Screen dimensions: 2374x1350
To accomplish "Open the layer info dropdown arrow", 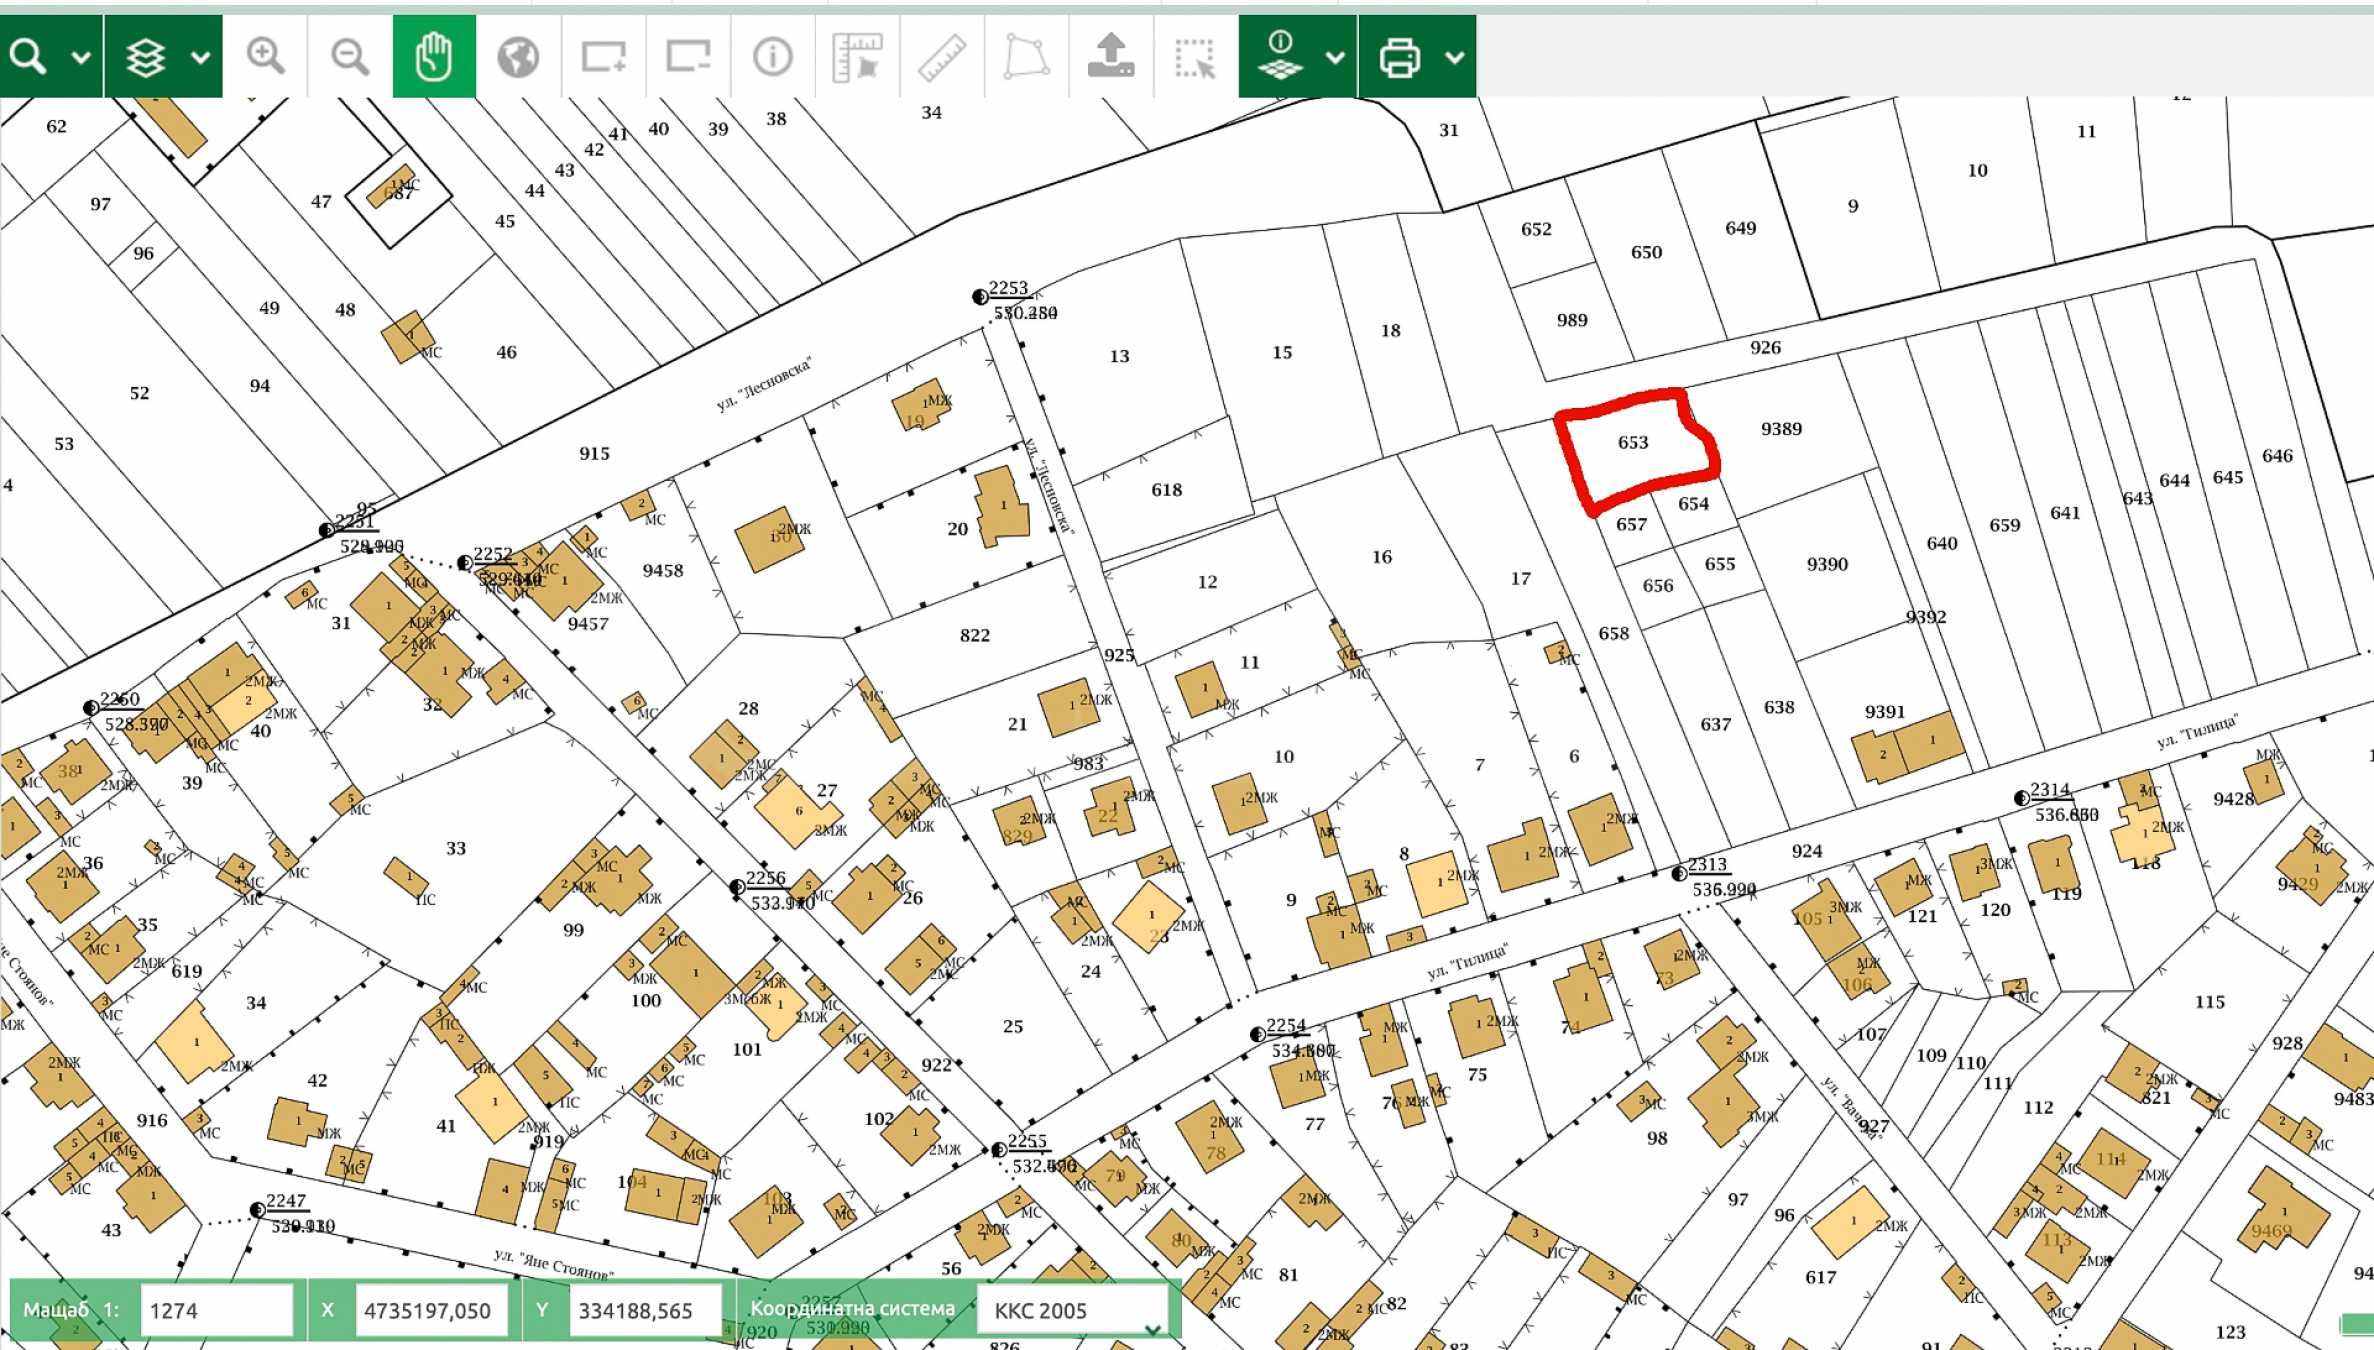I will click(x=1335, y=57).
